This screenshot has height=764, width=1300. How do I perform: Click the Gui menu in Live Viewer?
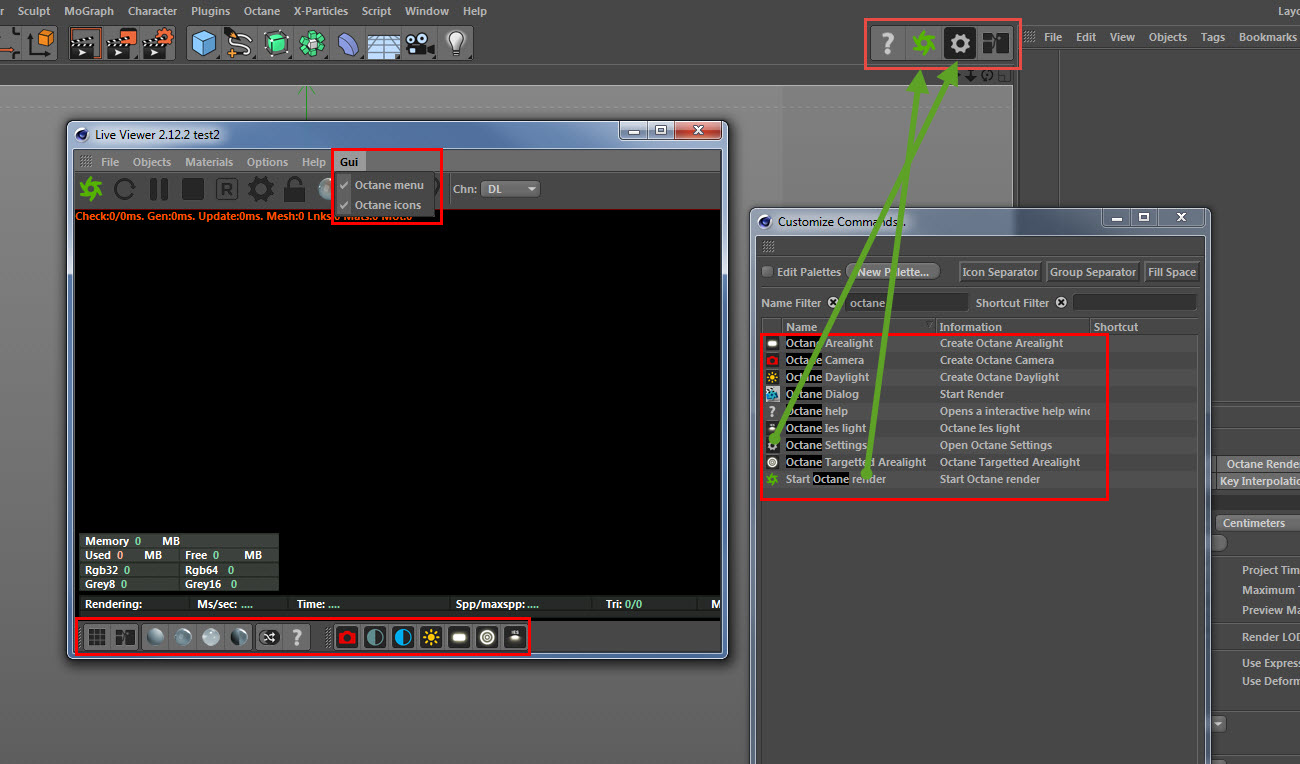coord(349,162)
